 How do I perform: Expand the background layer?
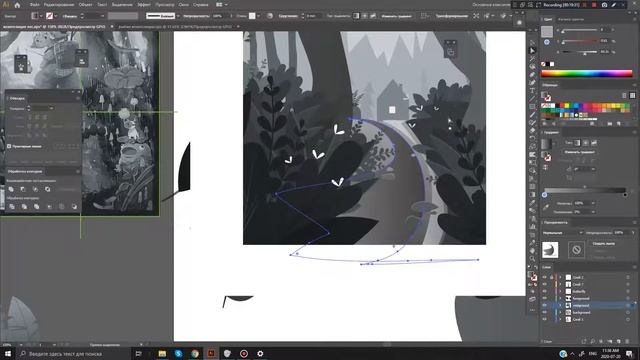(x=560, y=312)
